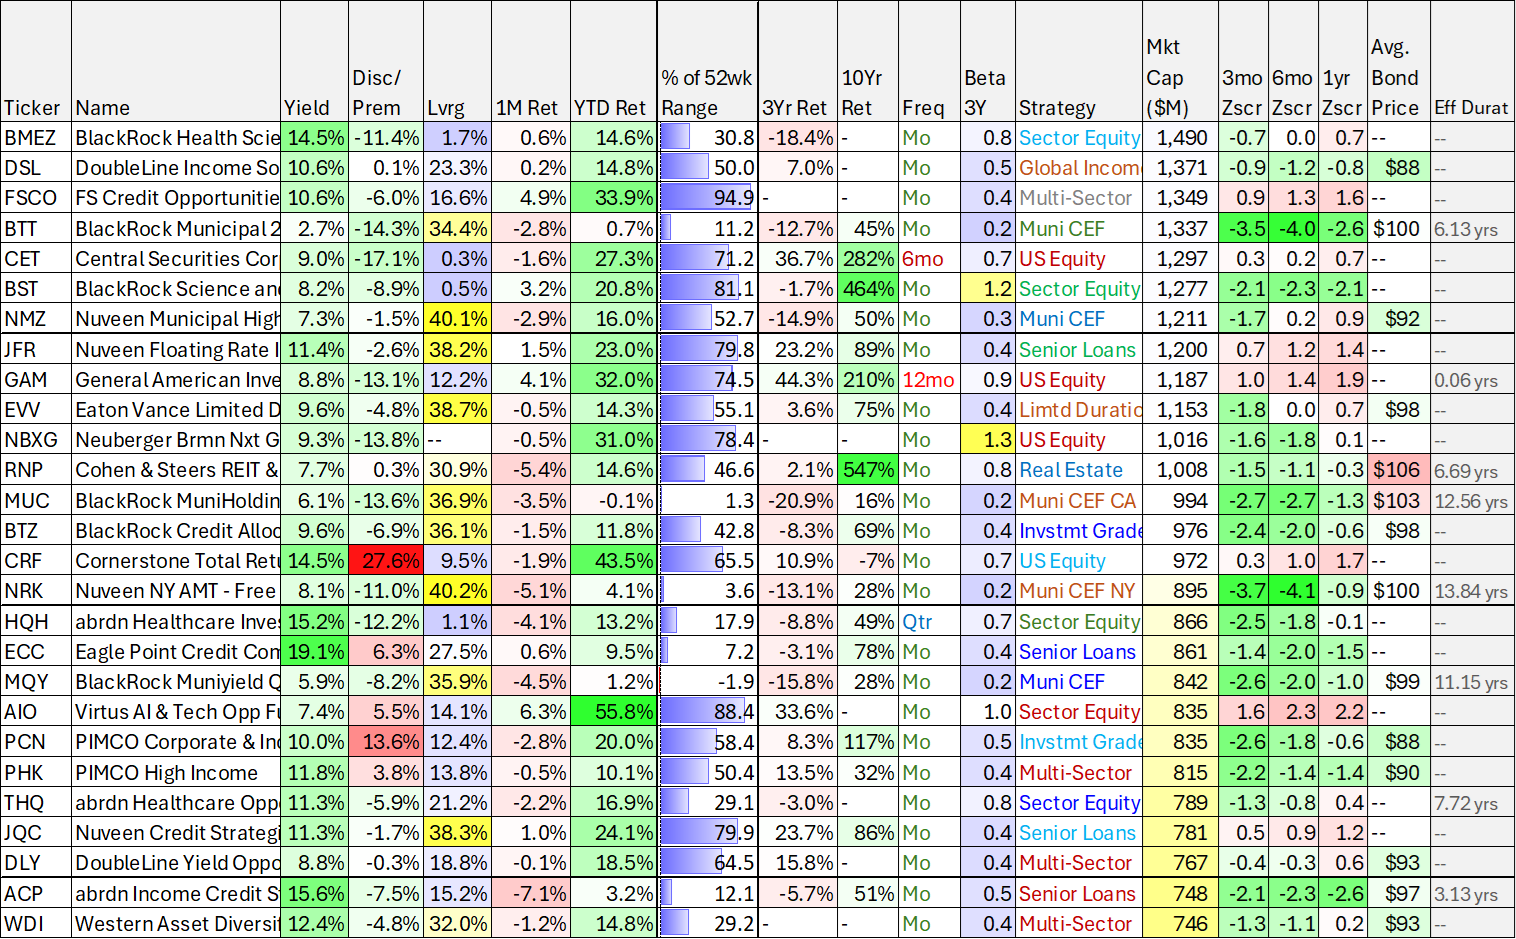Click the 81.1 range bar for BST

[708, 289]
